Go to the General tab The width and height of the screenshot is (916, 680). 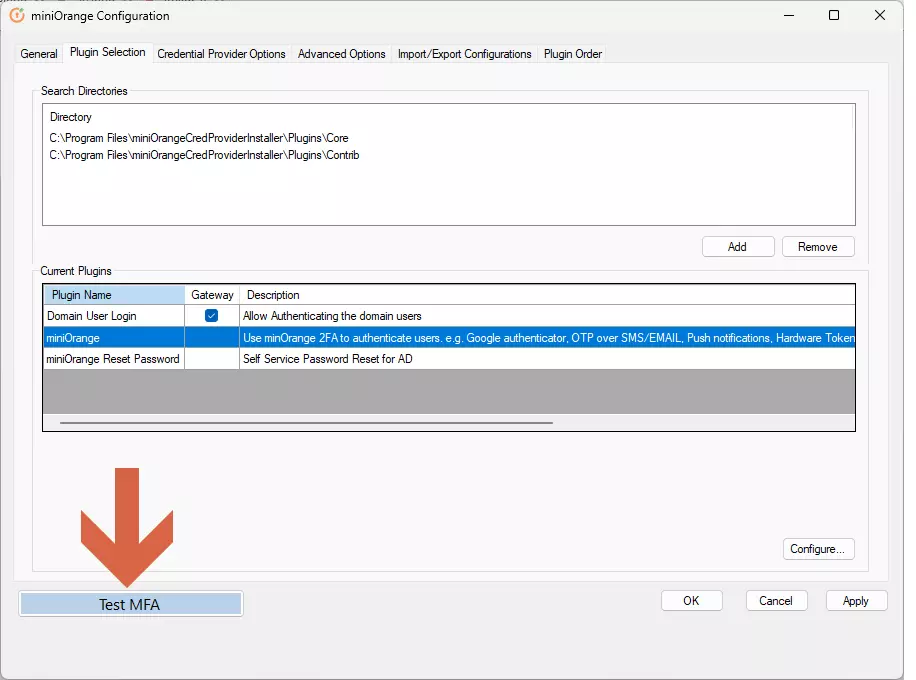click(x=38, y=54)
